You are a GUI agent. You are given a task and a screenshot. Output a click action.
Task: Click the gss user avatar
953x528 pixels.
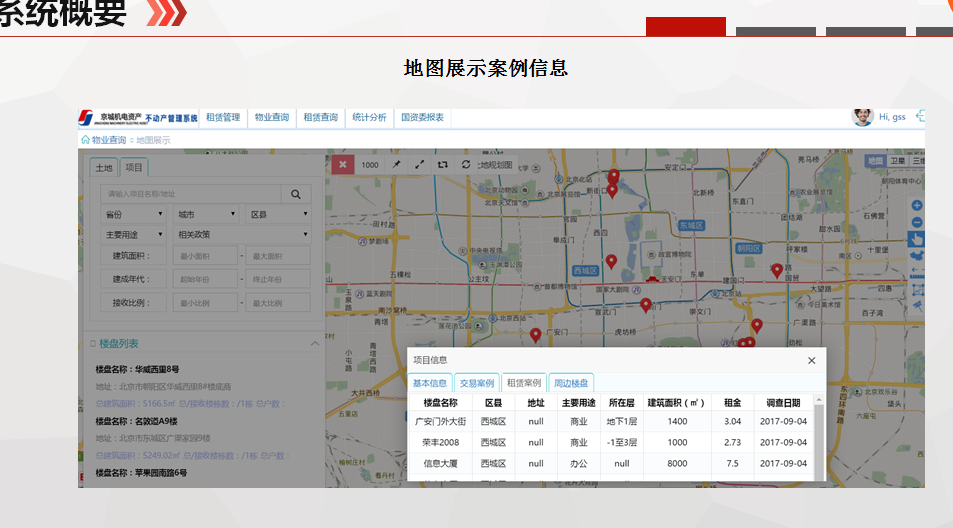pos(862,117)
